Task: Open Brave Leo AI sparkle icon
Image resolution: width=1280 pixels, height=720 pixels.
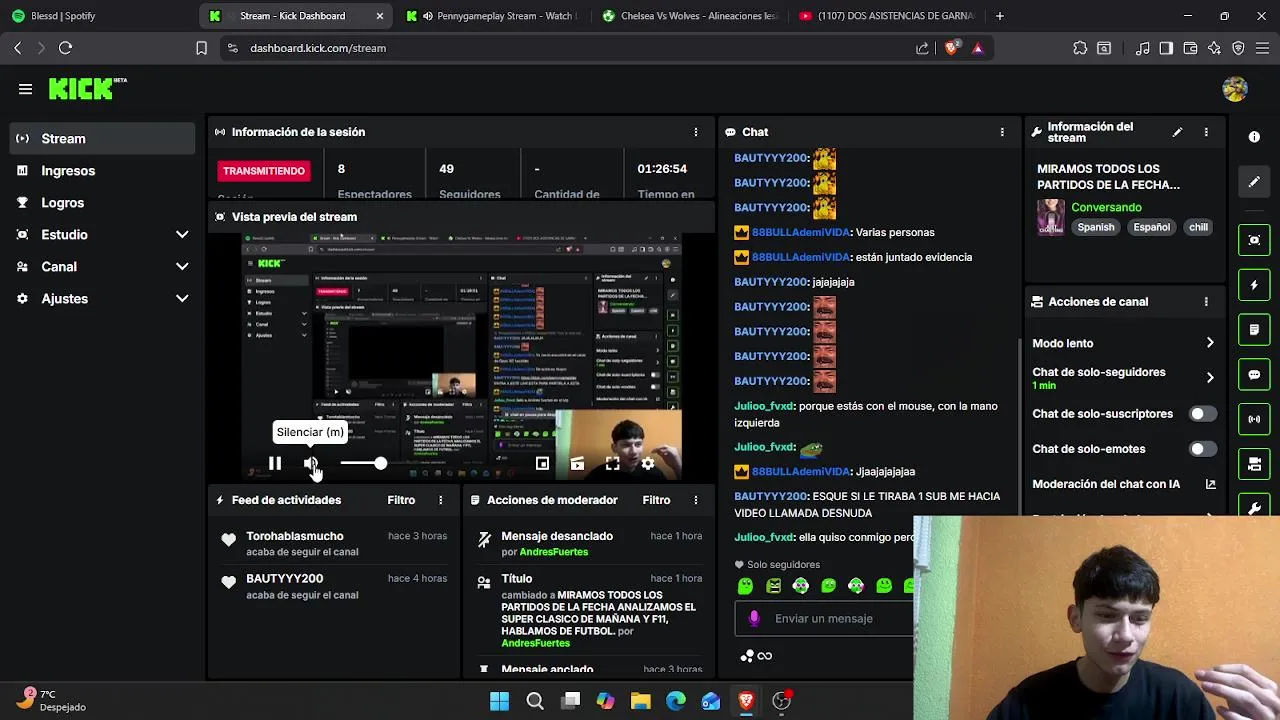Action: coord(1214,48)
